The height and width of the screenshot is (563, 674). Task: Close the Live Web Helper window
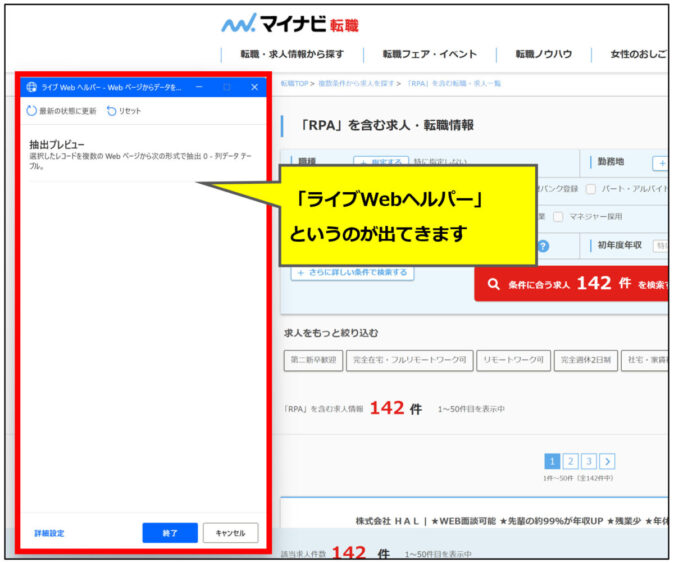coord(254,87)
